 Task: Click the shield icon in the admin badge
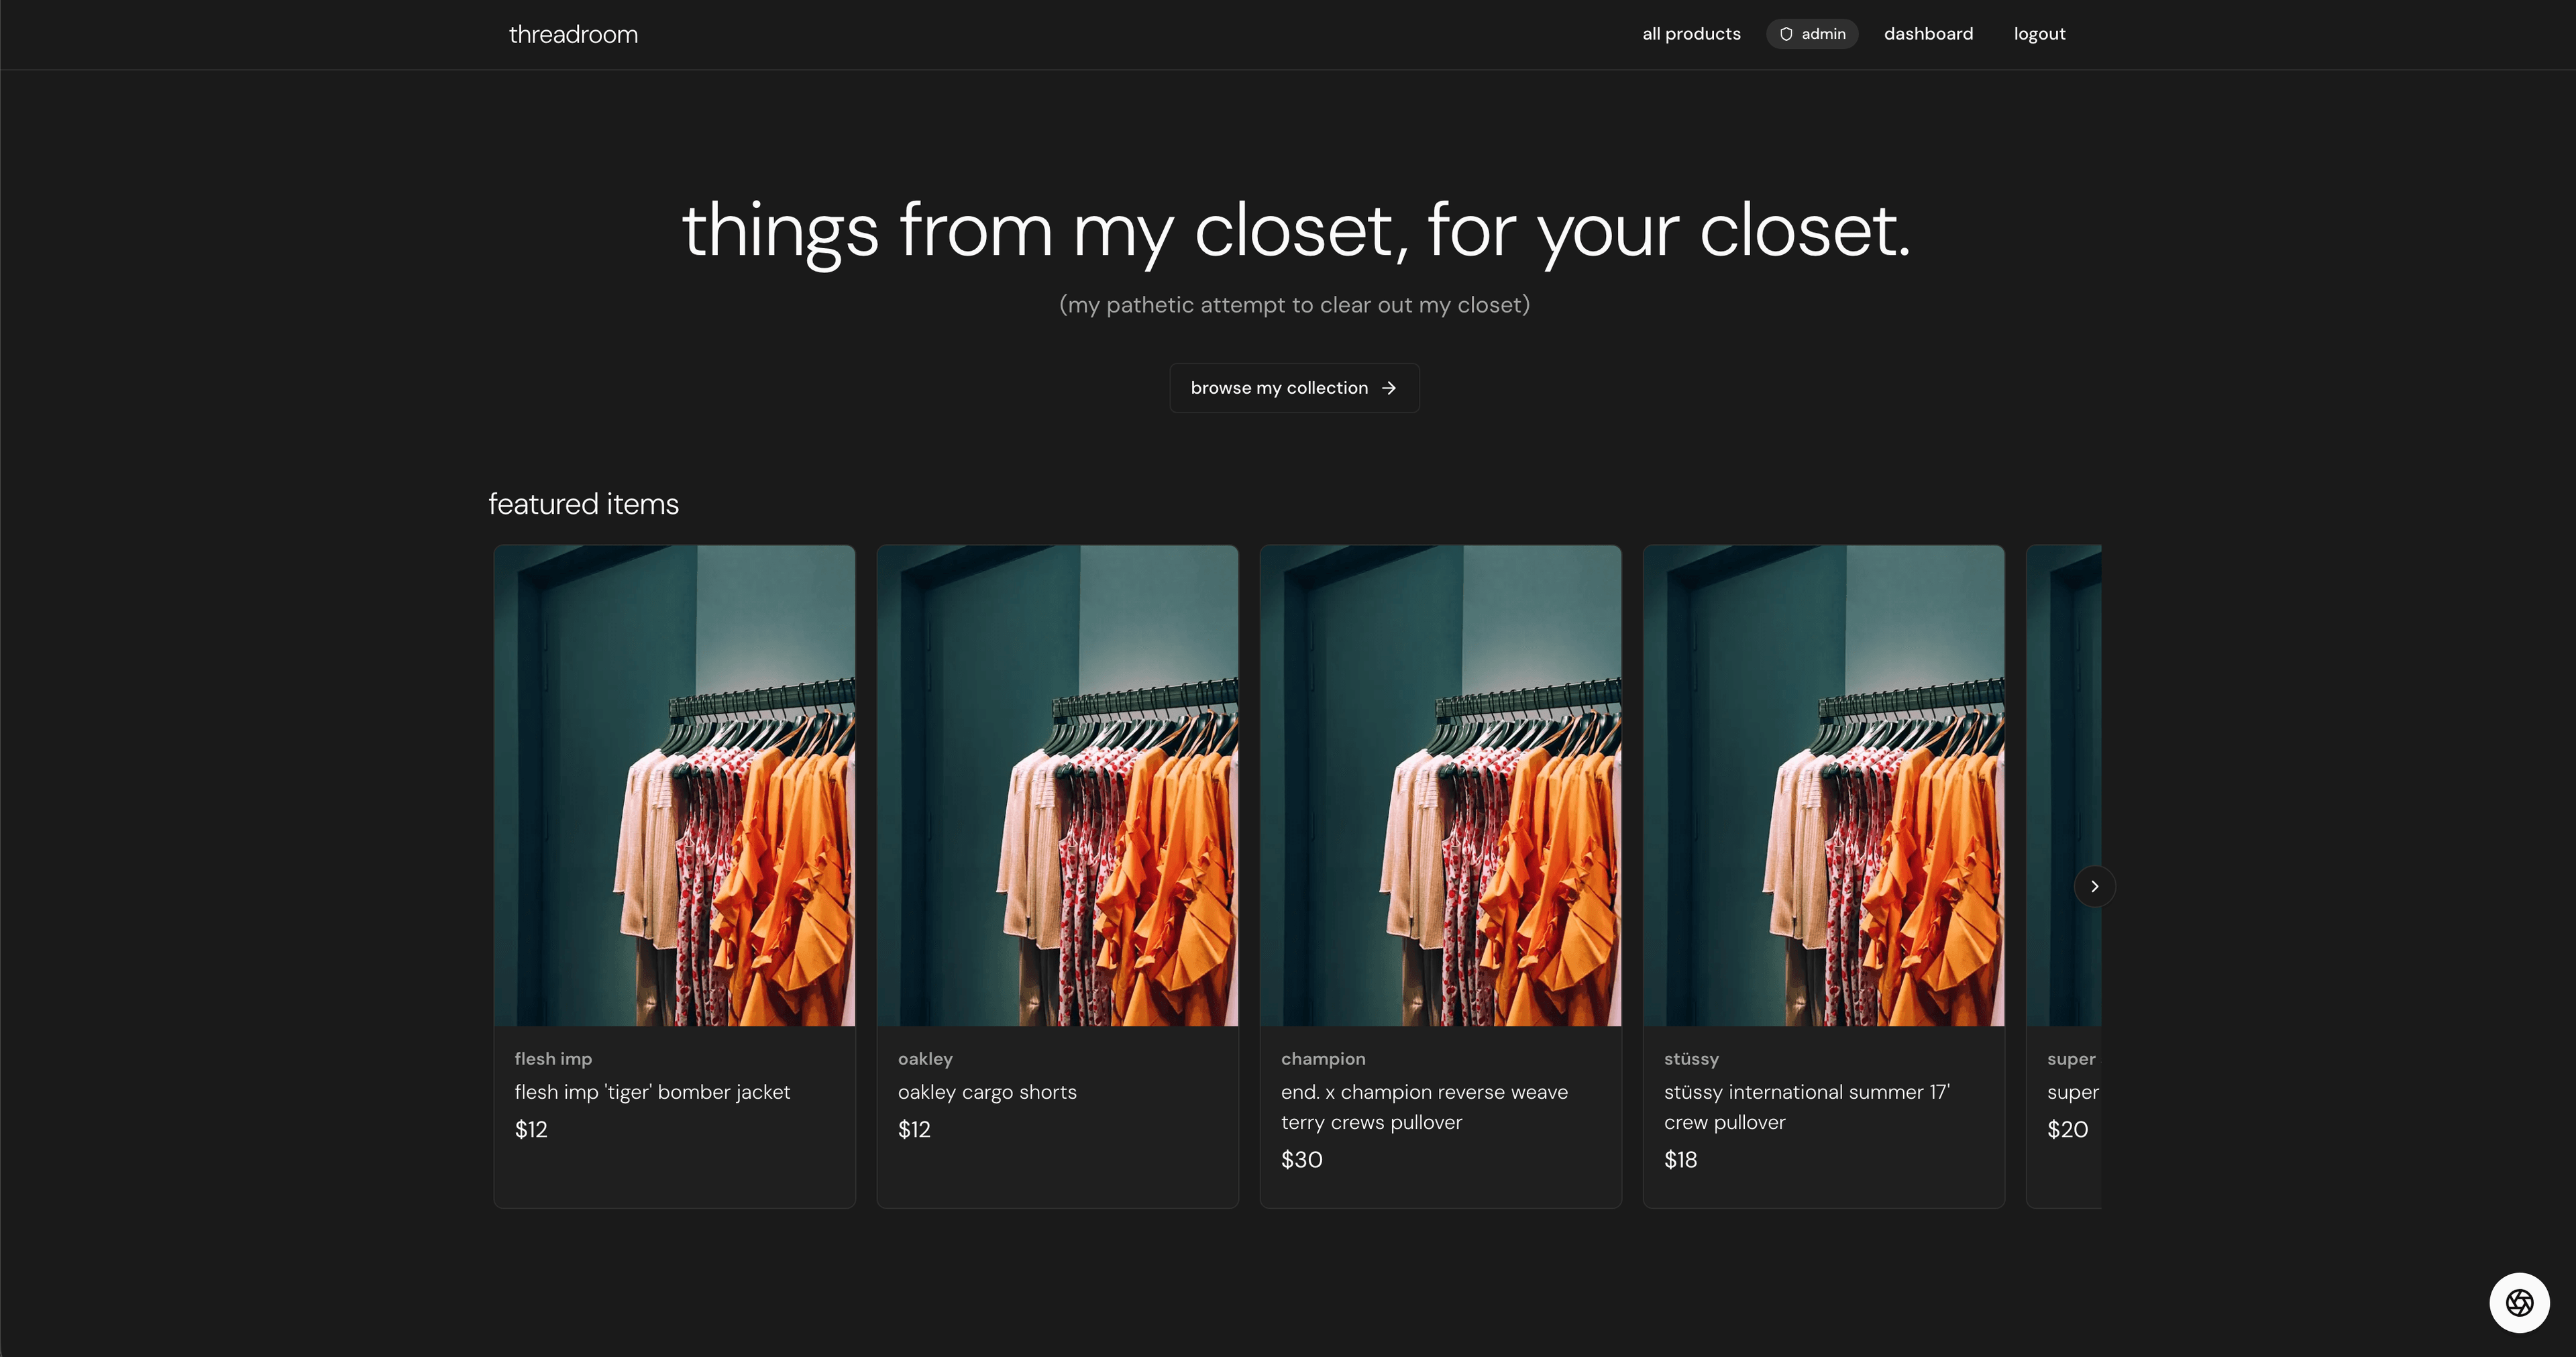(x=1785, y=33)
